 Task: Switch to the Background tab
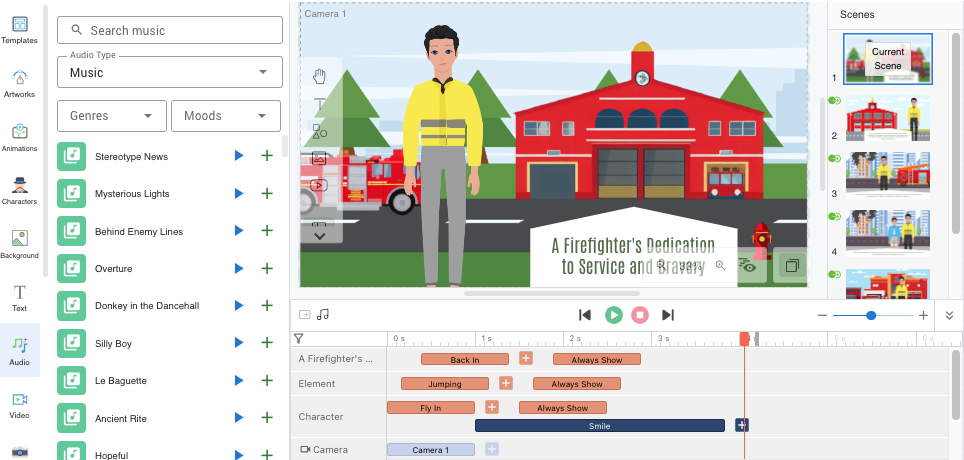click(x=19, y=242)
